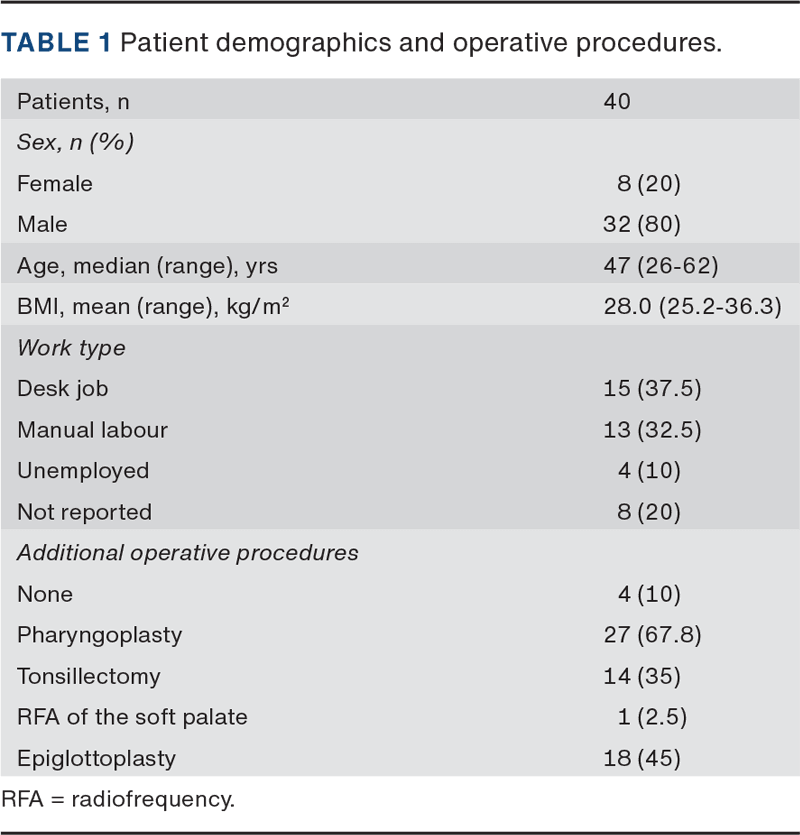Click the Pharyngoplasty value "27 (67.8)"

(654, 635)
